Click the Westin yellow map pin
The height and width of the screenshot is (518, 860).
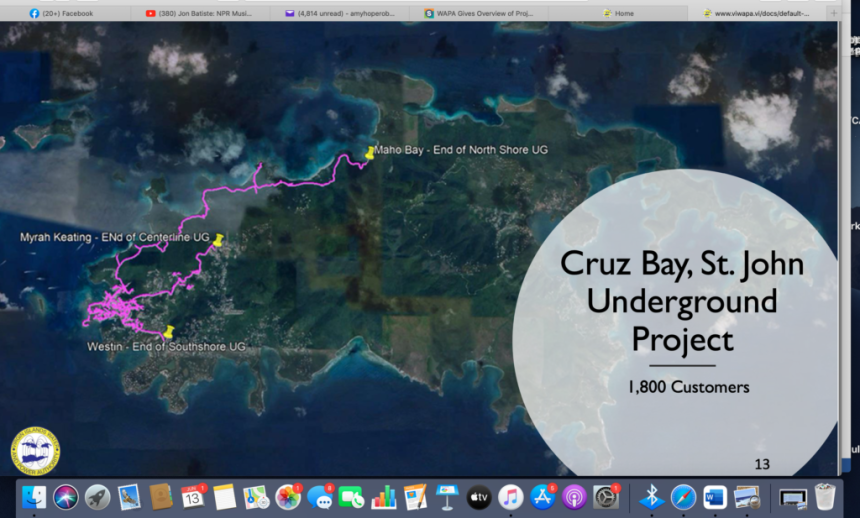coord(168,330)
